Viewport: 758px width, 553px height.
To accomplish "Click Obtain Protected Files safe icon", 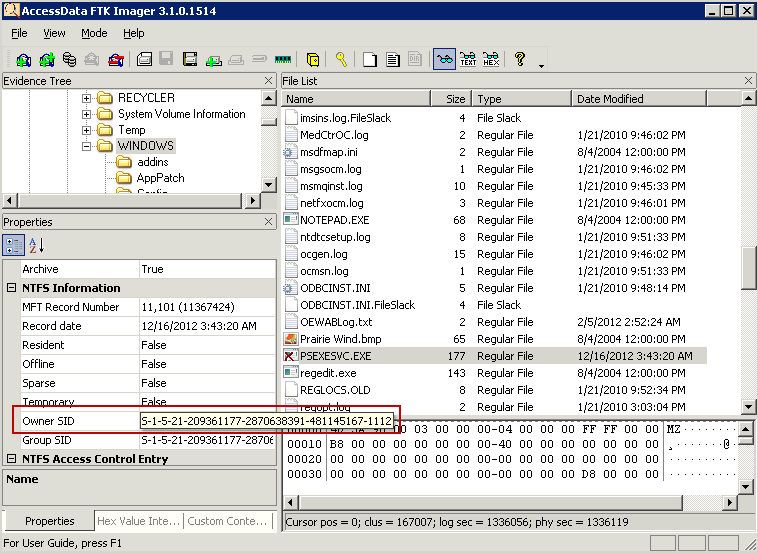I will point(313,59).
